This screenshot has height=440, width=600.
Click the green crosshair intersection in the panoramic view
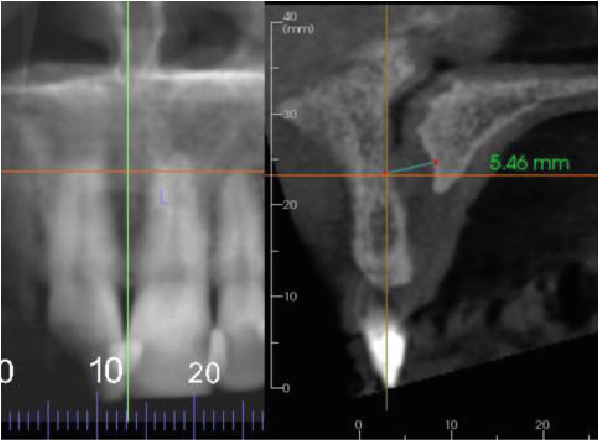[x=127, y=171]
